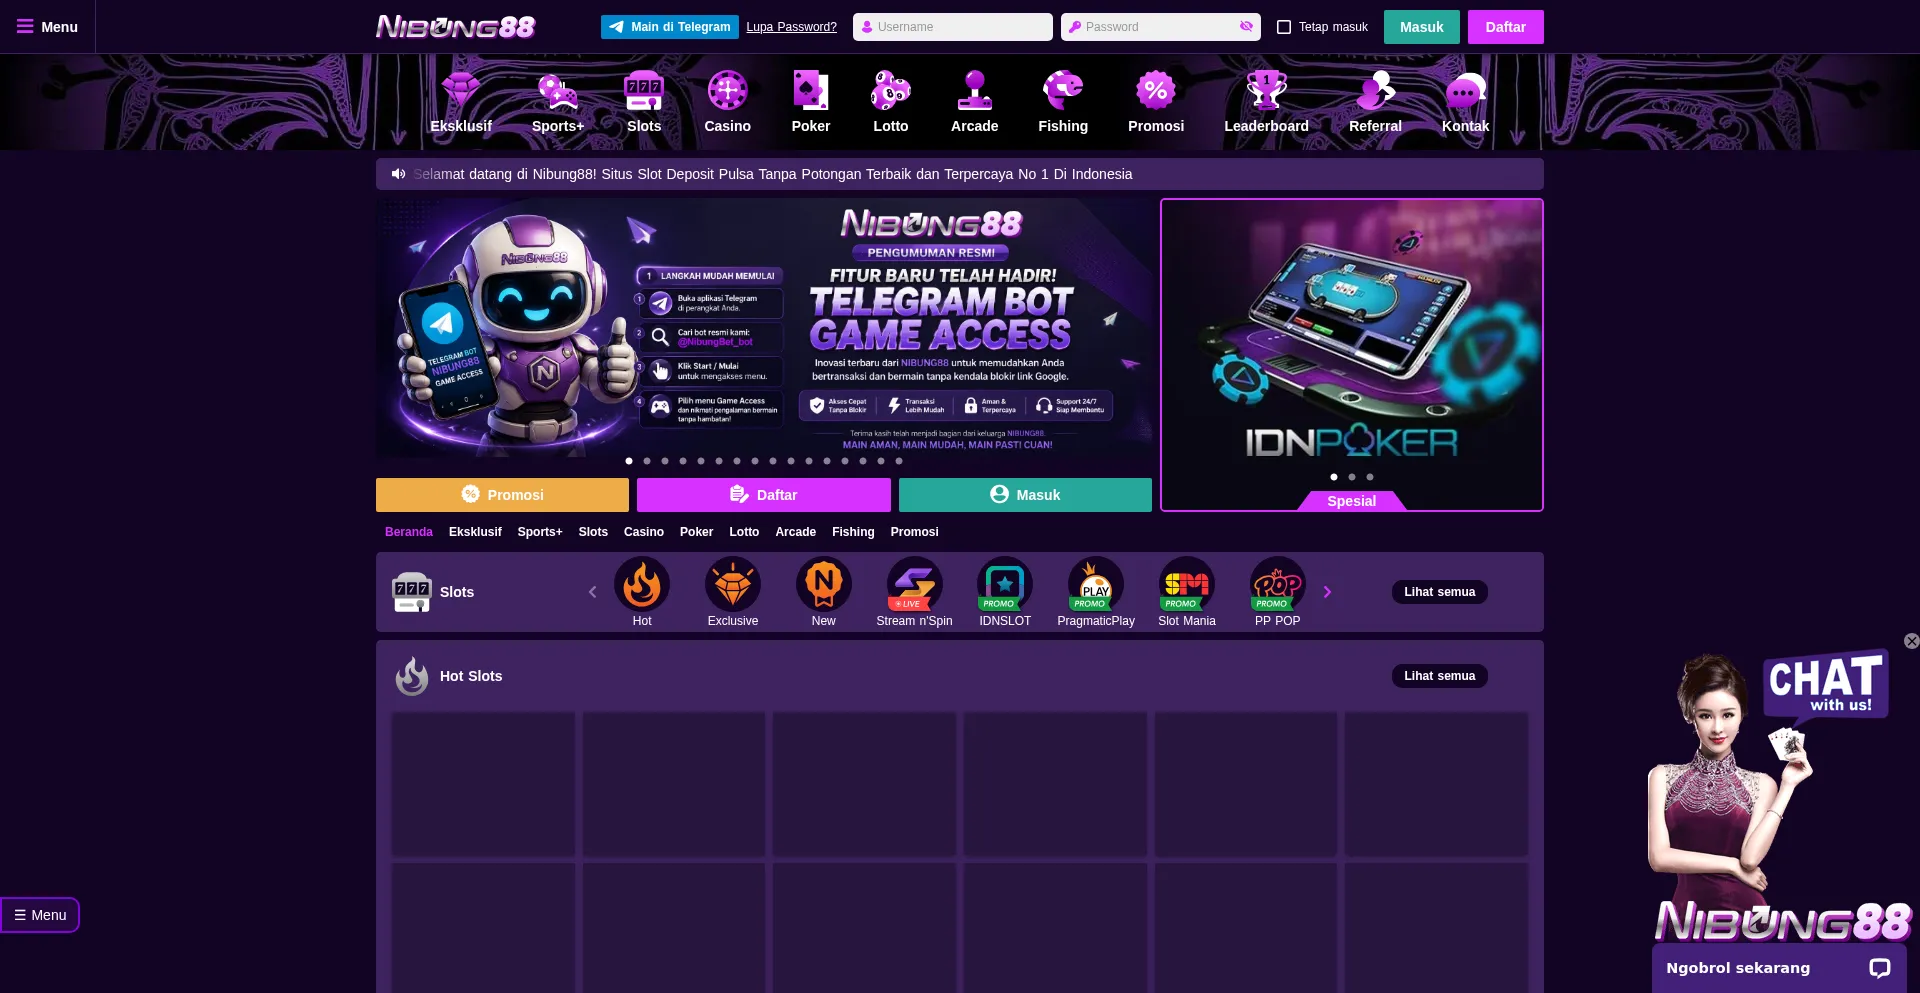This screenshot has width=1920, height=993.
Task: Open the Arcade joystick icon
Action: (x=974, y=102)
